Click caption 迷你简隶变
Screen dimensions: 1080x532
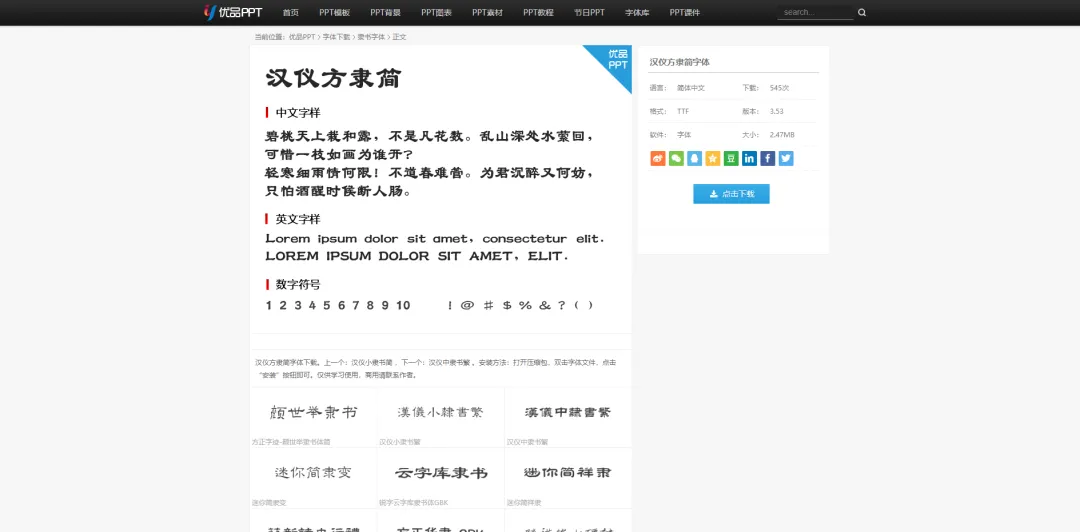pyautogui.click(x=269, y=502)
